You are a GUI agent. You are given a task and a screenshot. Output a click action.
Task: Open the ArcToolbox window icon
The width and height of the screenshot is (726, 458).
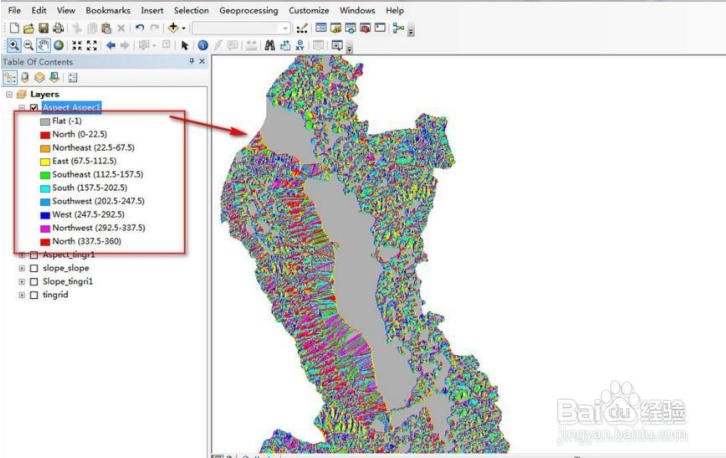(365, 28)
